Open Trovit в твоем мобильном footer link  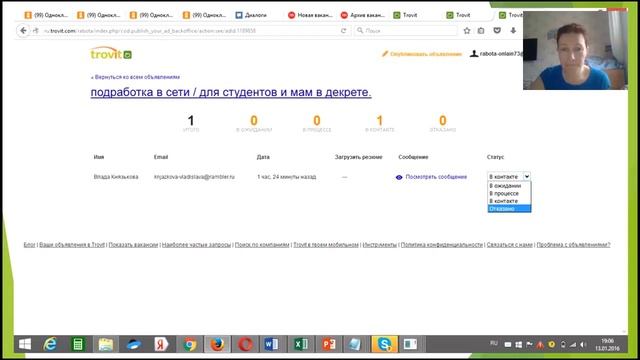[x=326, y=245]
